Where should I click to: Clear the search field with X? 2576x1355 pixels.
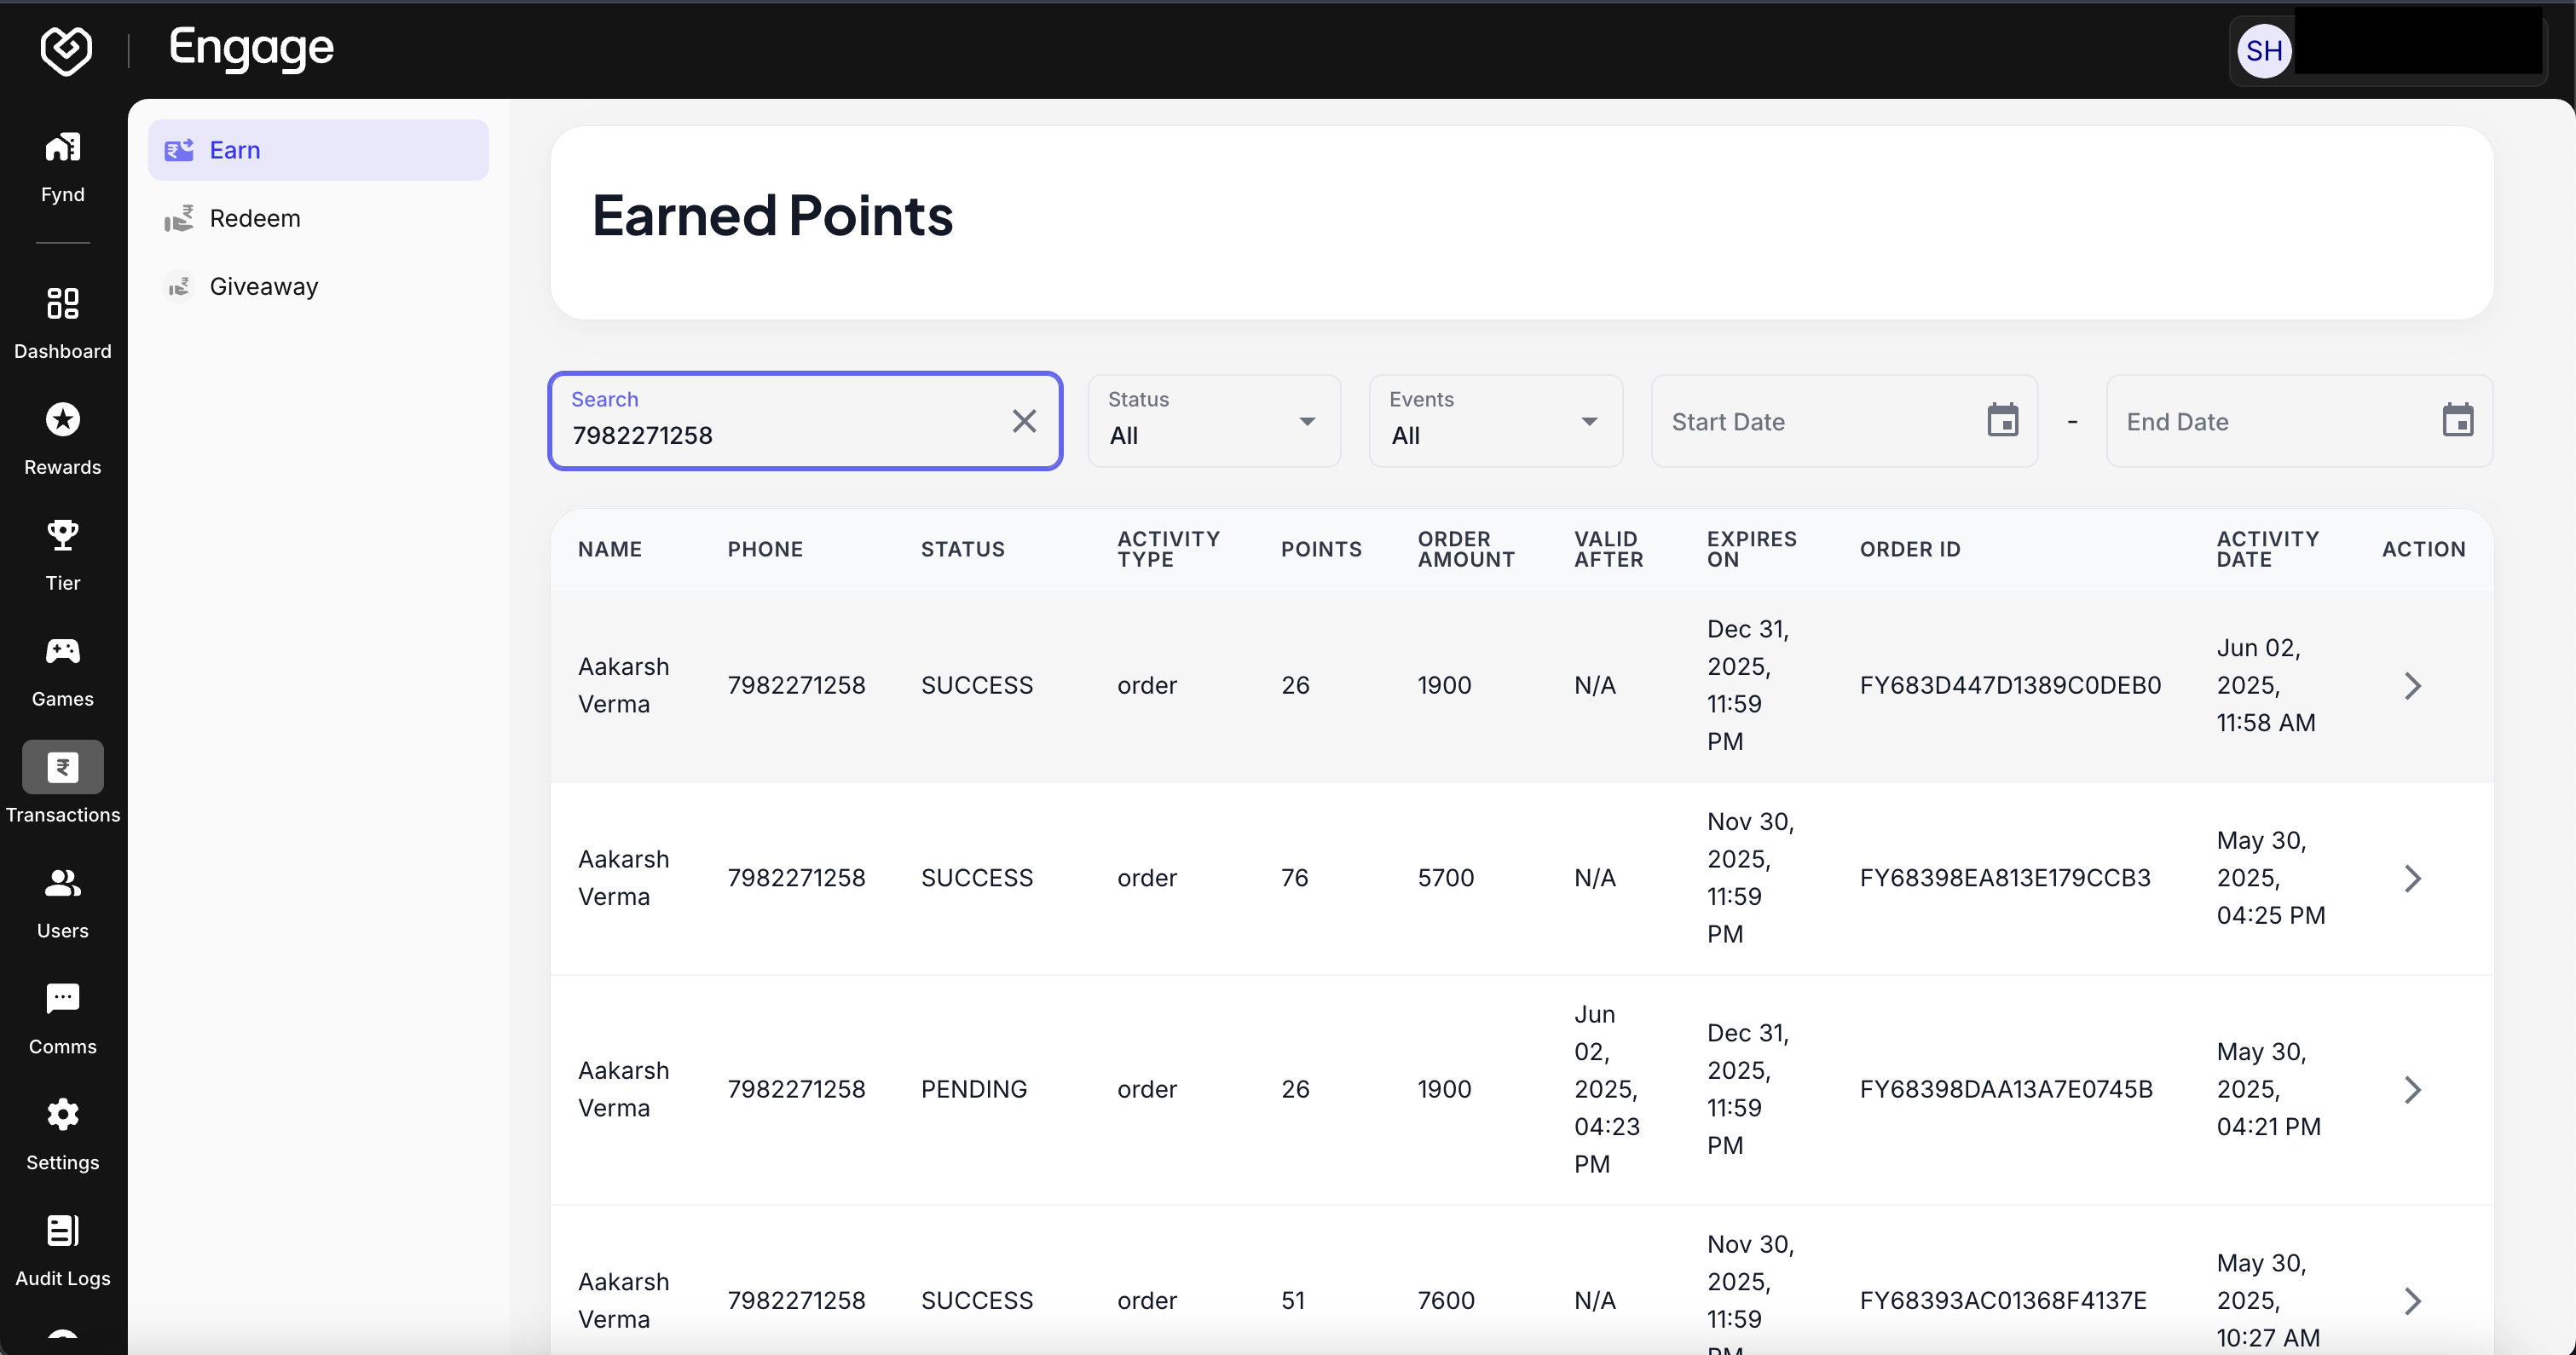1024,421
